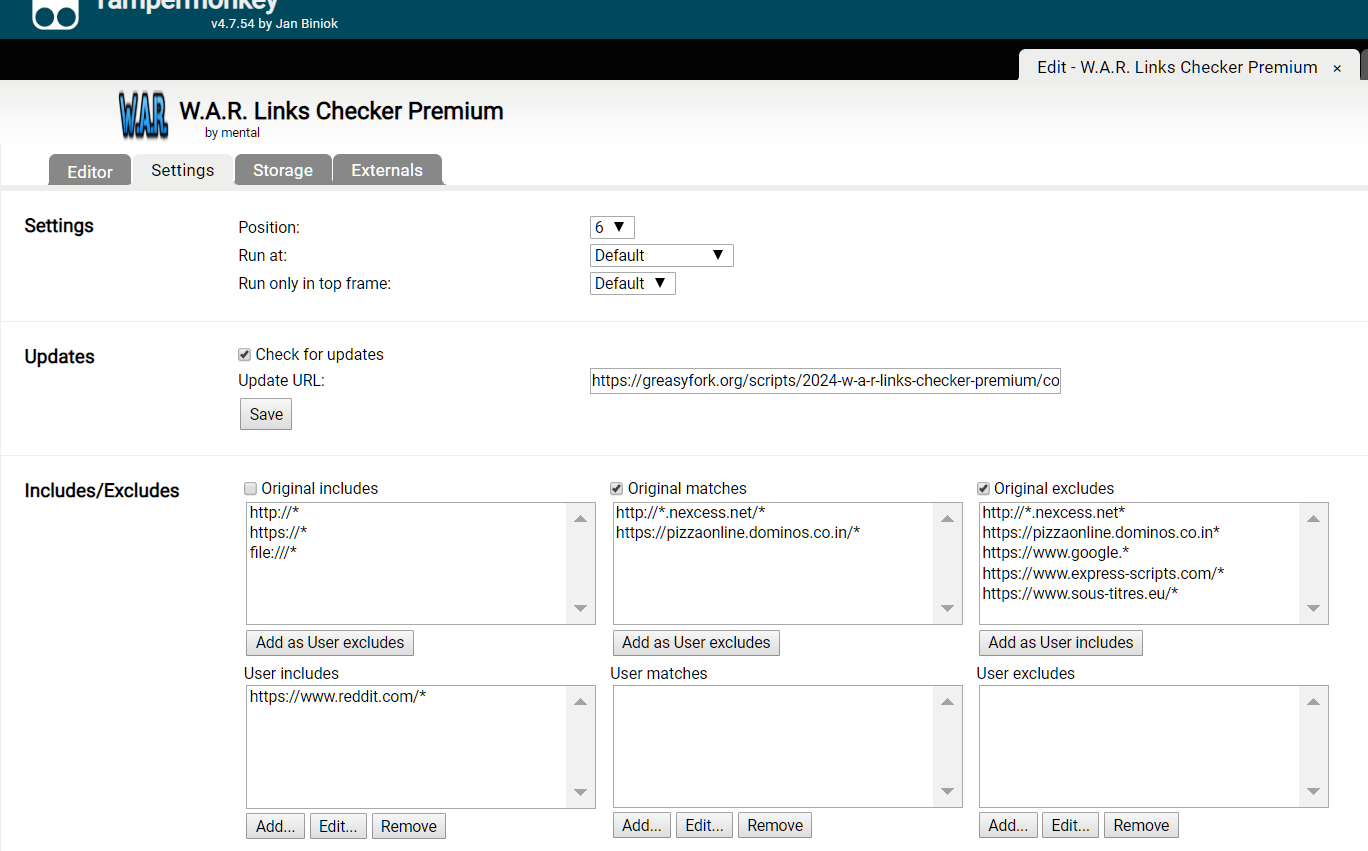Click Add... under User matches
Screen dimensions: 1368x851
click(x=642, y=826)
